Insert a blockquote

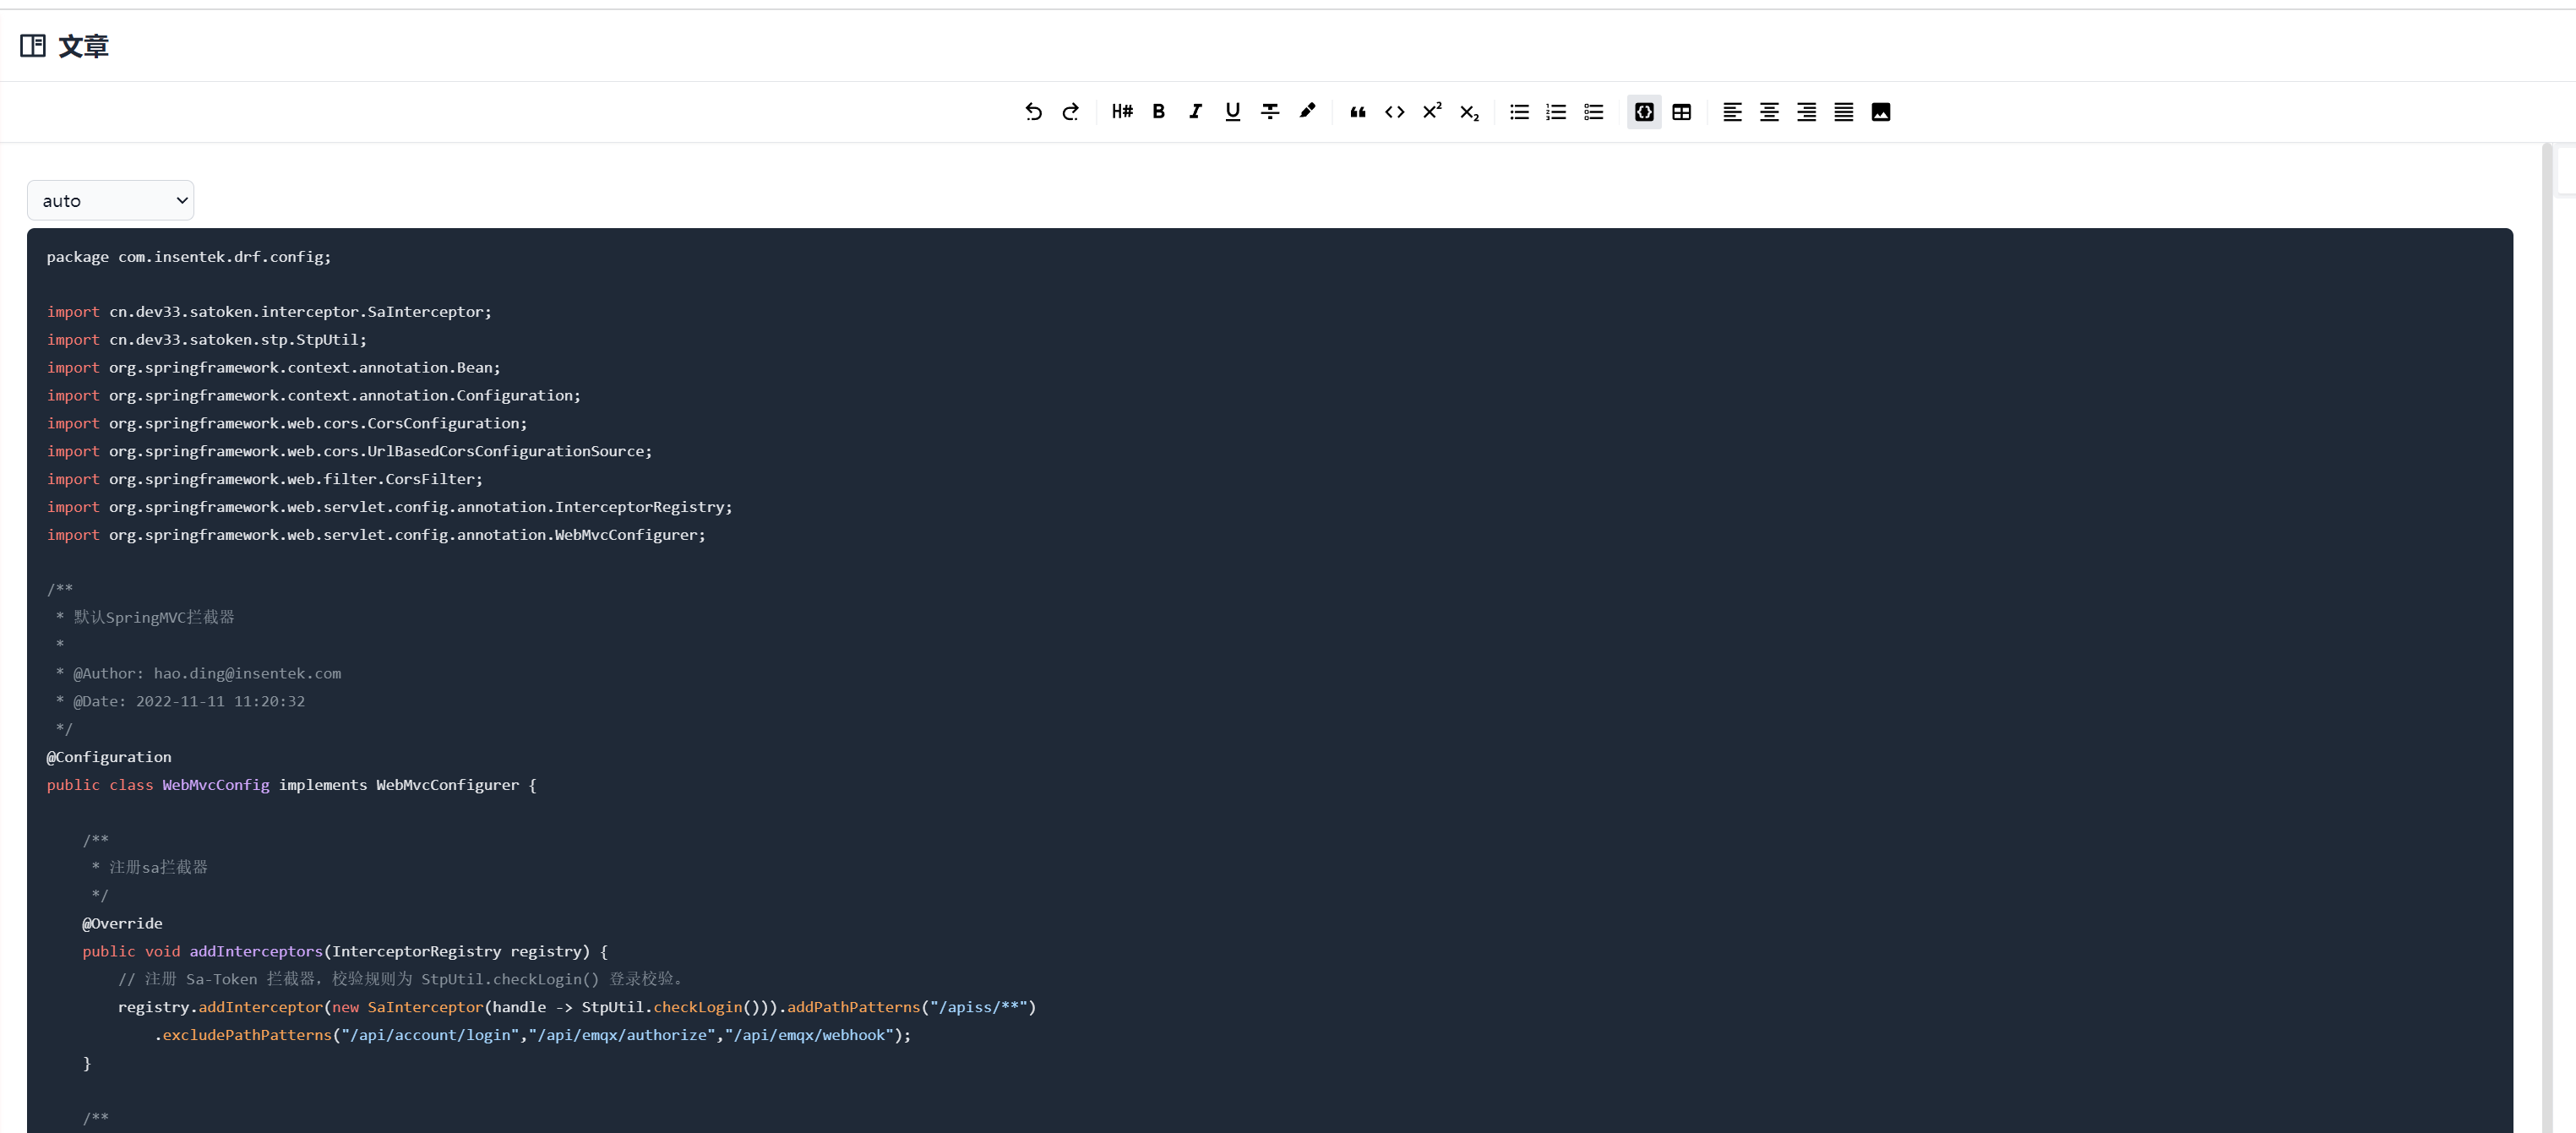tap(1357, 112)
